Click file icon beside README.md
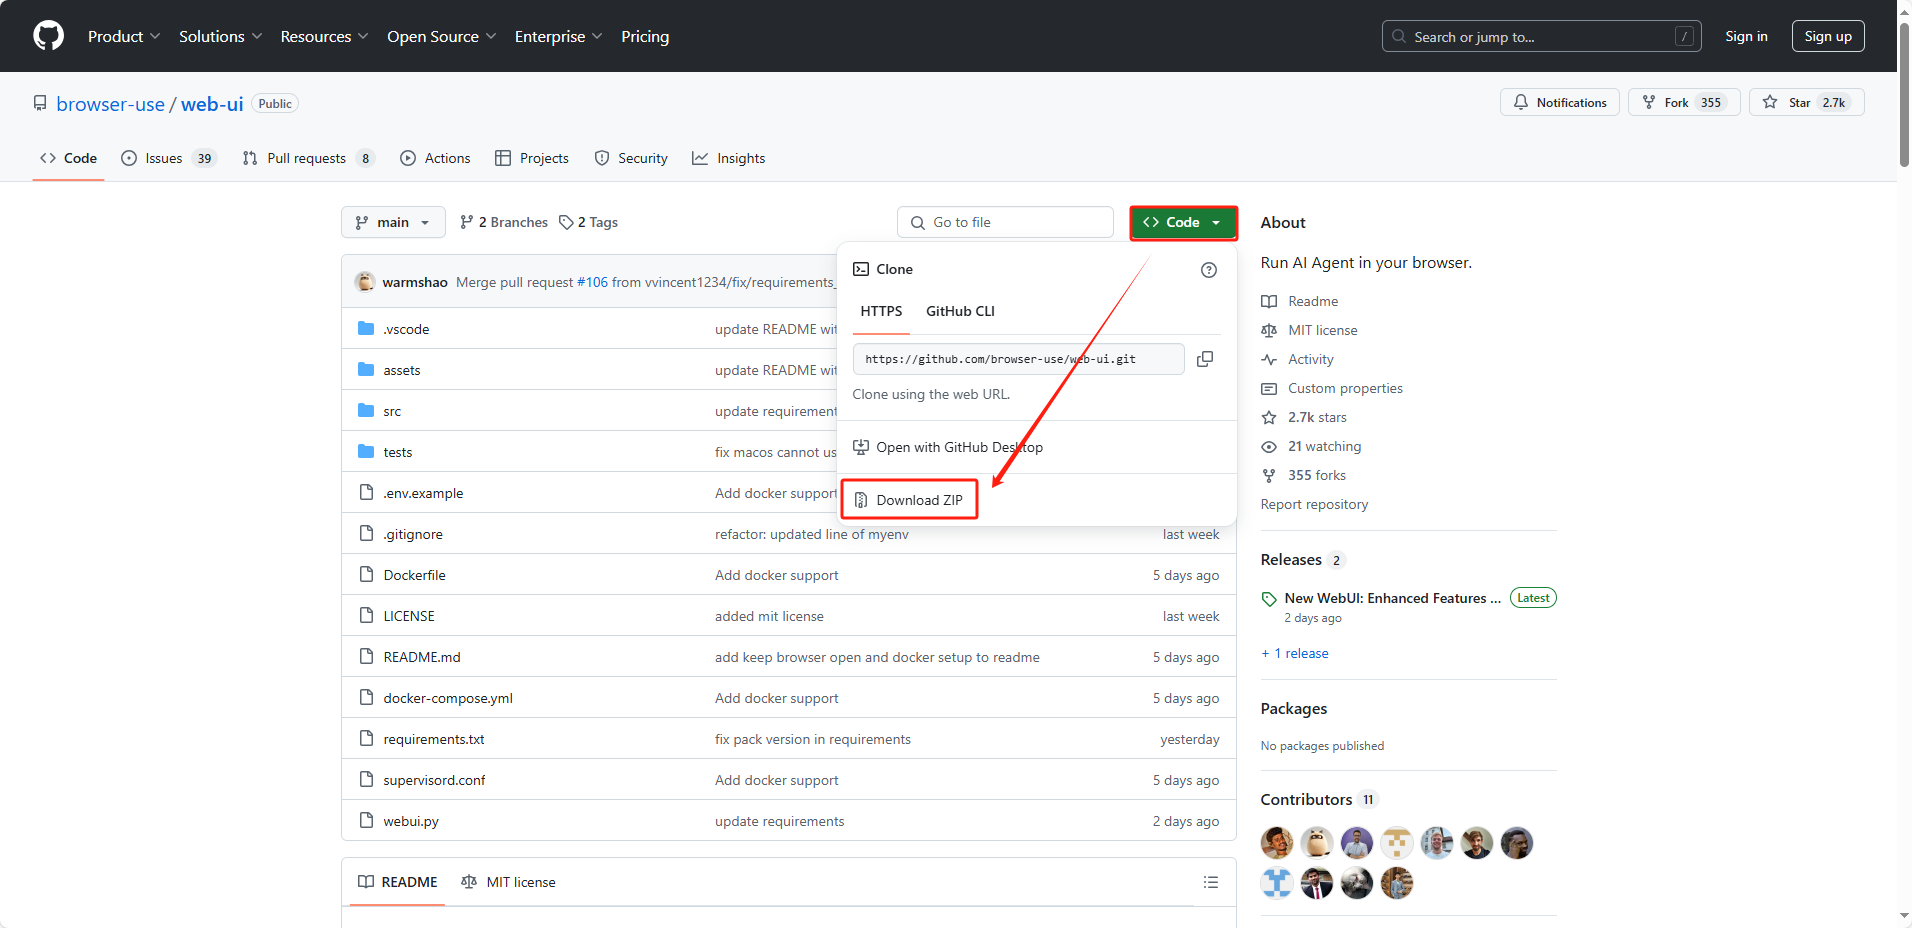1912x928 pixels. click(366, 657)
